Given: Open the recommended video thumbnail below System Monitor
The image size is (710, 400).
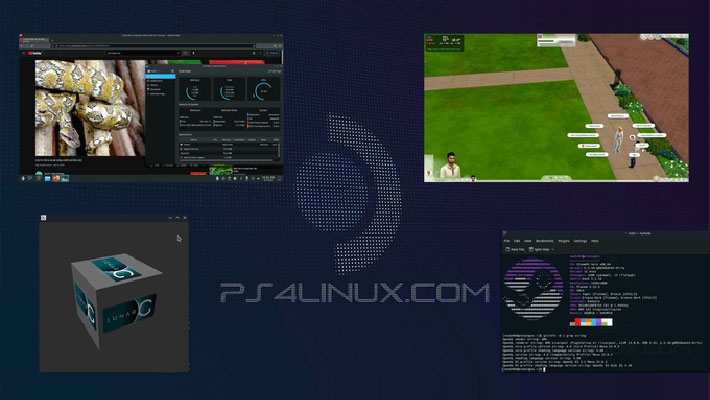Looking at the screenshot, I should tap(221, 170).
